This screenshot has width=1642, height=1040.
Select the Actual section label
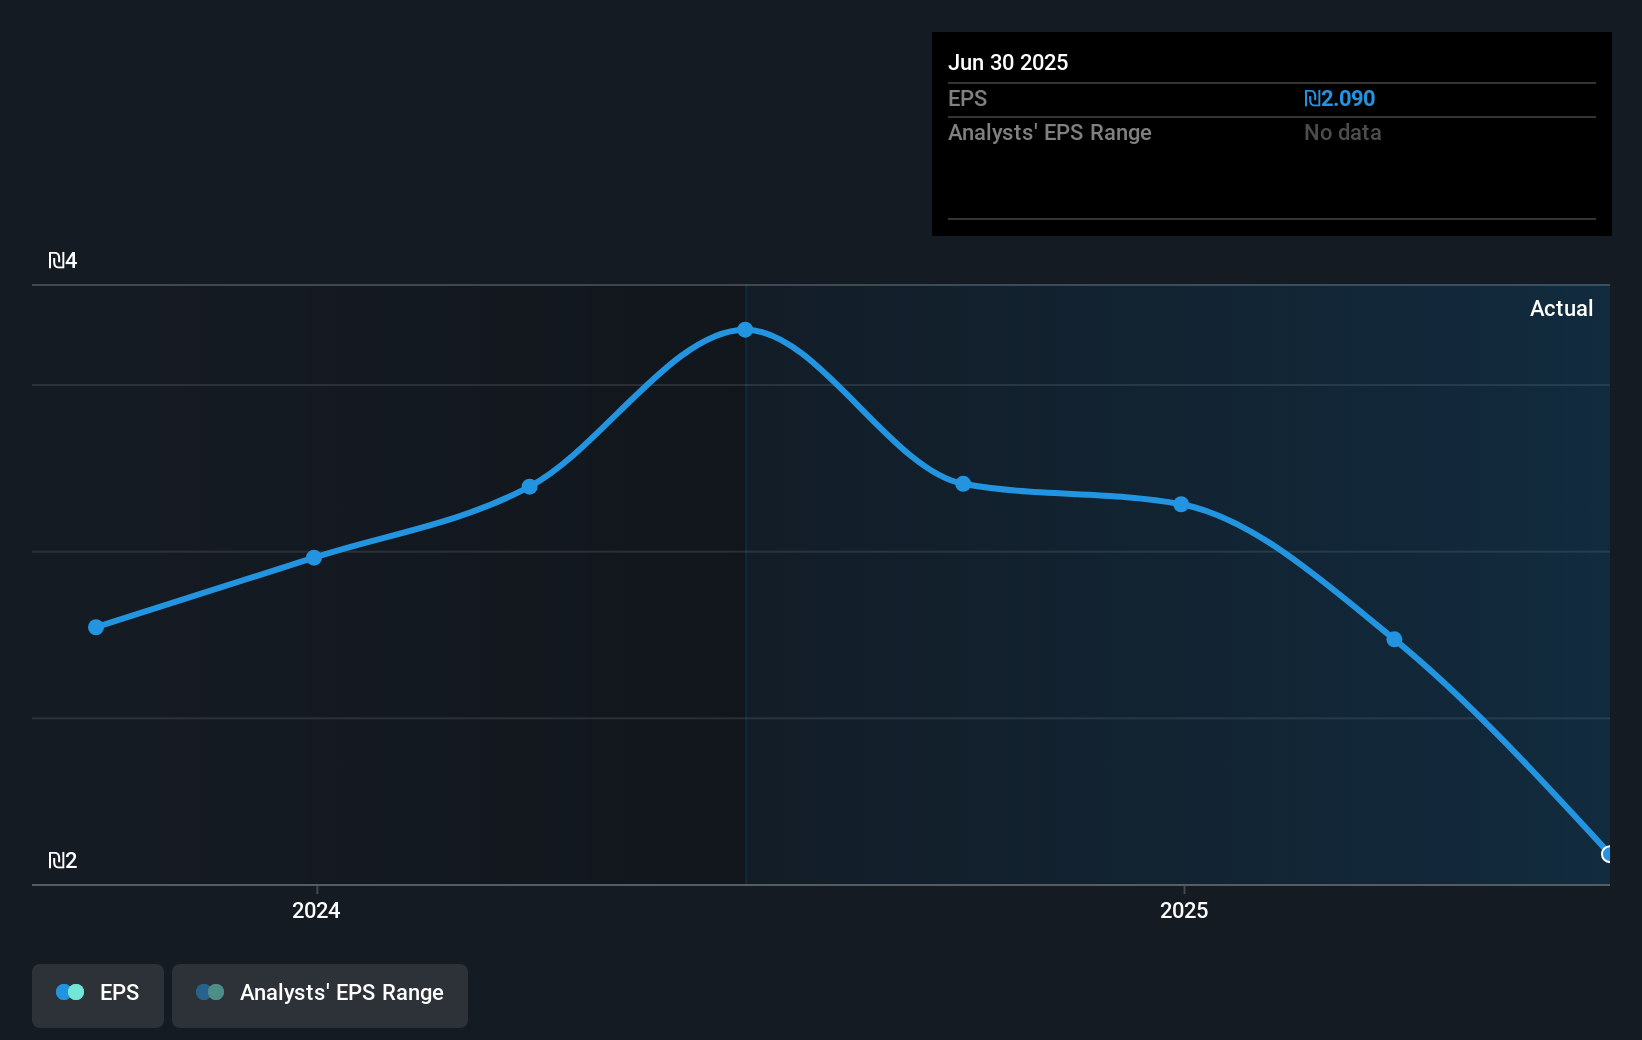(1561, 308)
